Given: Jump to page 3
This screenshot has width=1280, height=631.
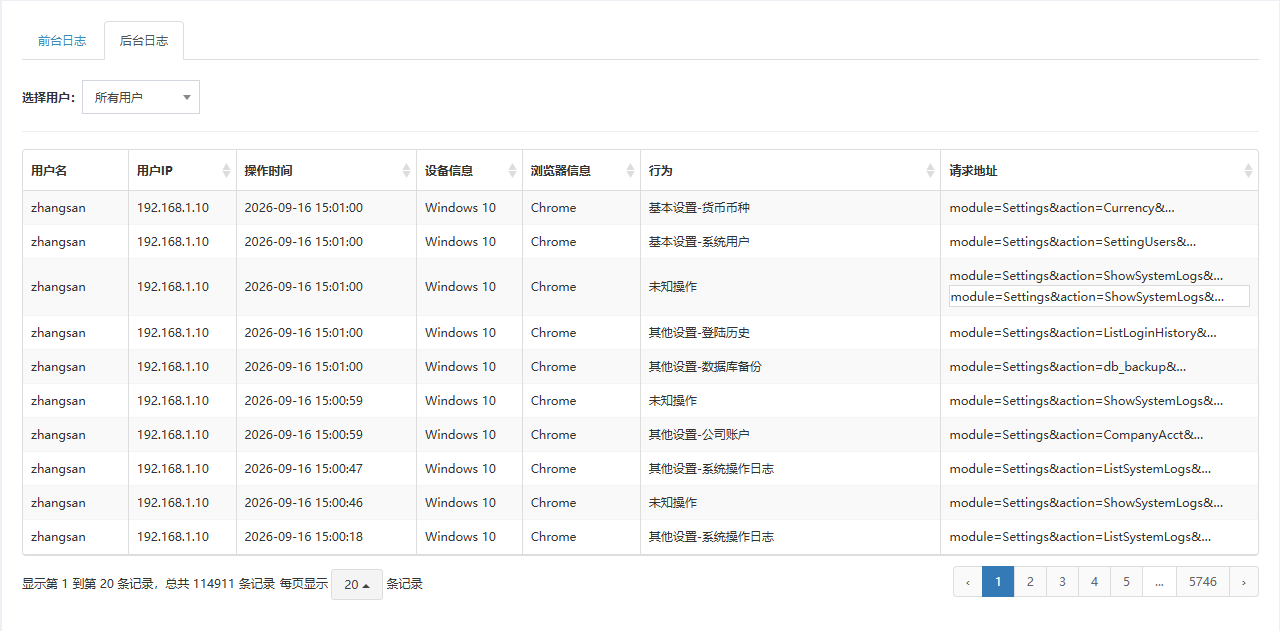Looking at the screenshot, I should tap(1062, 582).
